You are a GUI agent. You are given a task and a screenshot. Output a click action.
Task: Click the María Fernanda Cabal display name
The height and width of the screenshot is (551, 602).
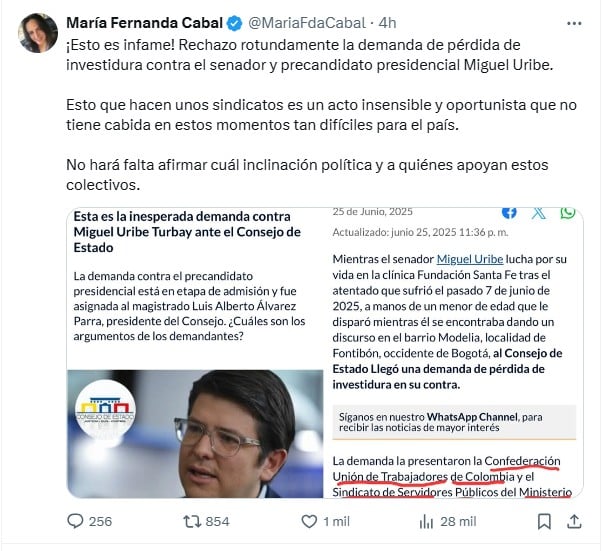coord(144,23)
